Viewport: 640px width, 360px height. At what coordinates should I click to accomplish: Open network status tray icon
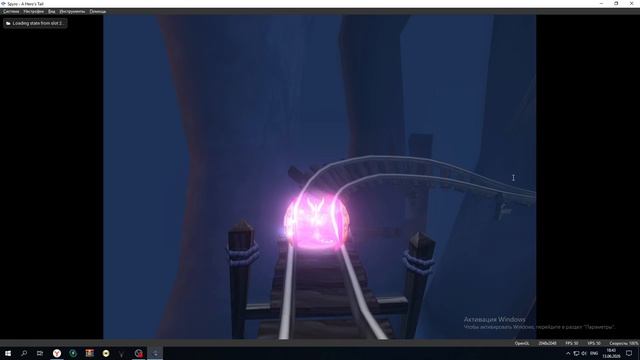(x=576, y=353)
